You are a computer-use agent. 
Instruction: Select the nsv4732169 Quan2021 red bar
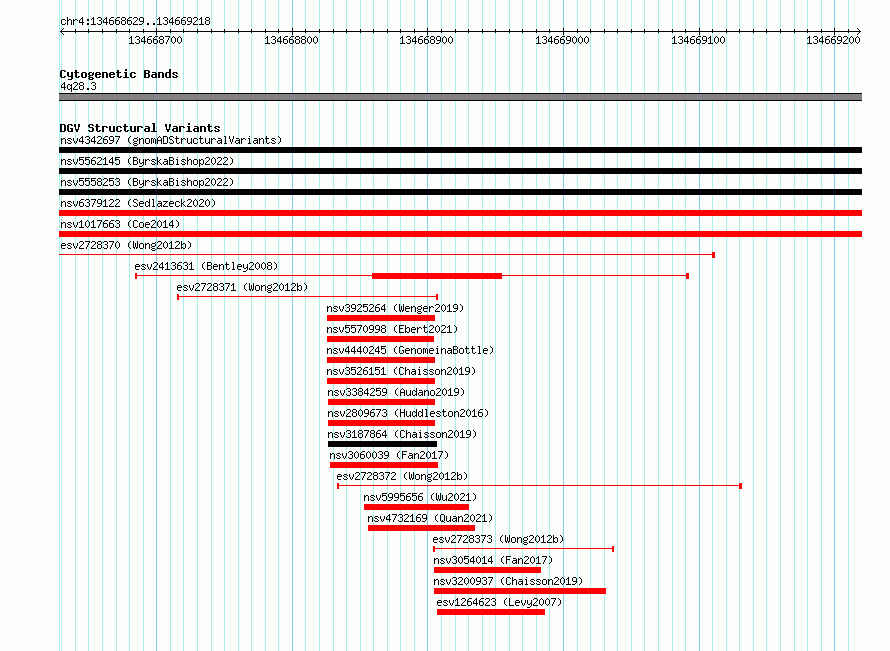(421, 528)
